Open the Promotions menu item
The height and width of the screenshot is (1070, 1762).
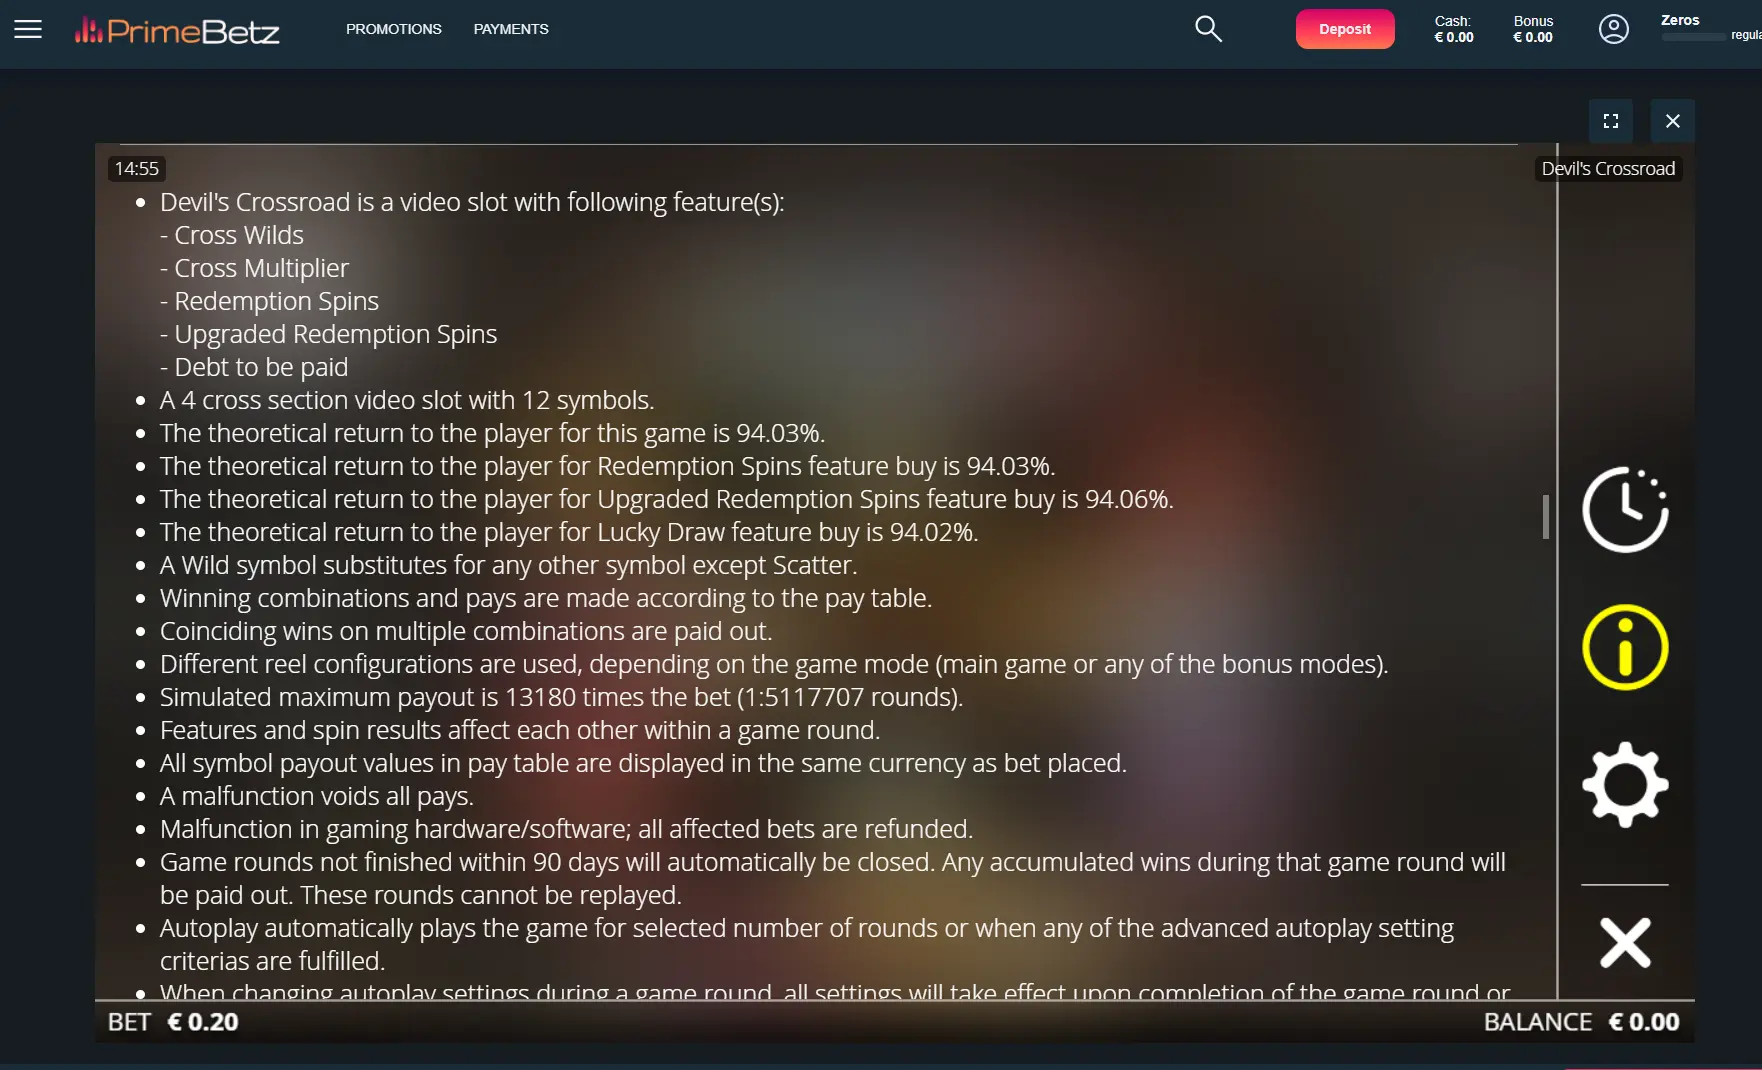click(x=394, y=29)
